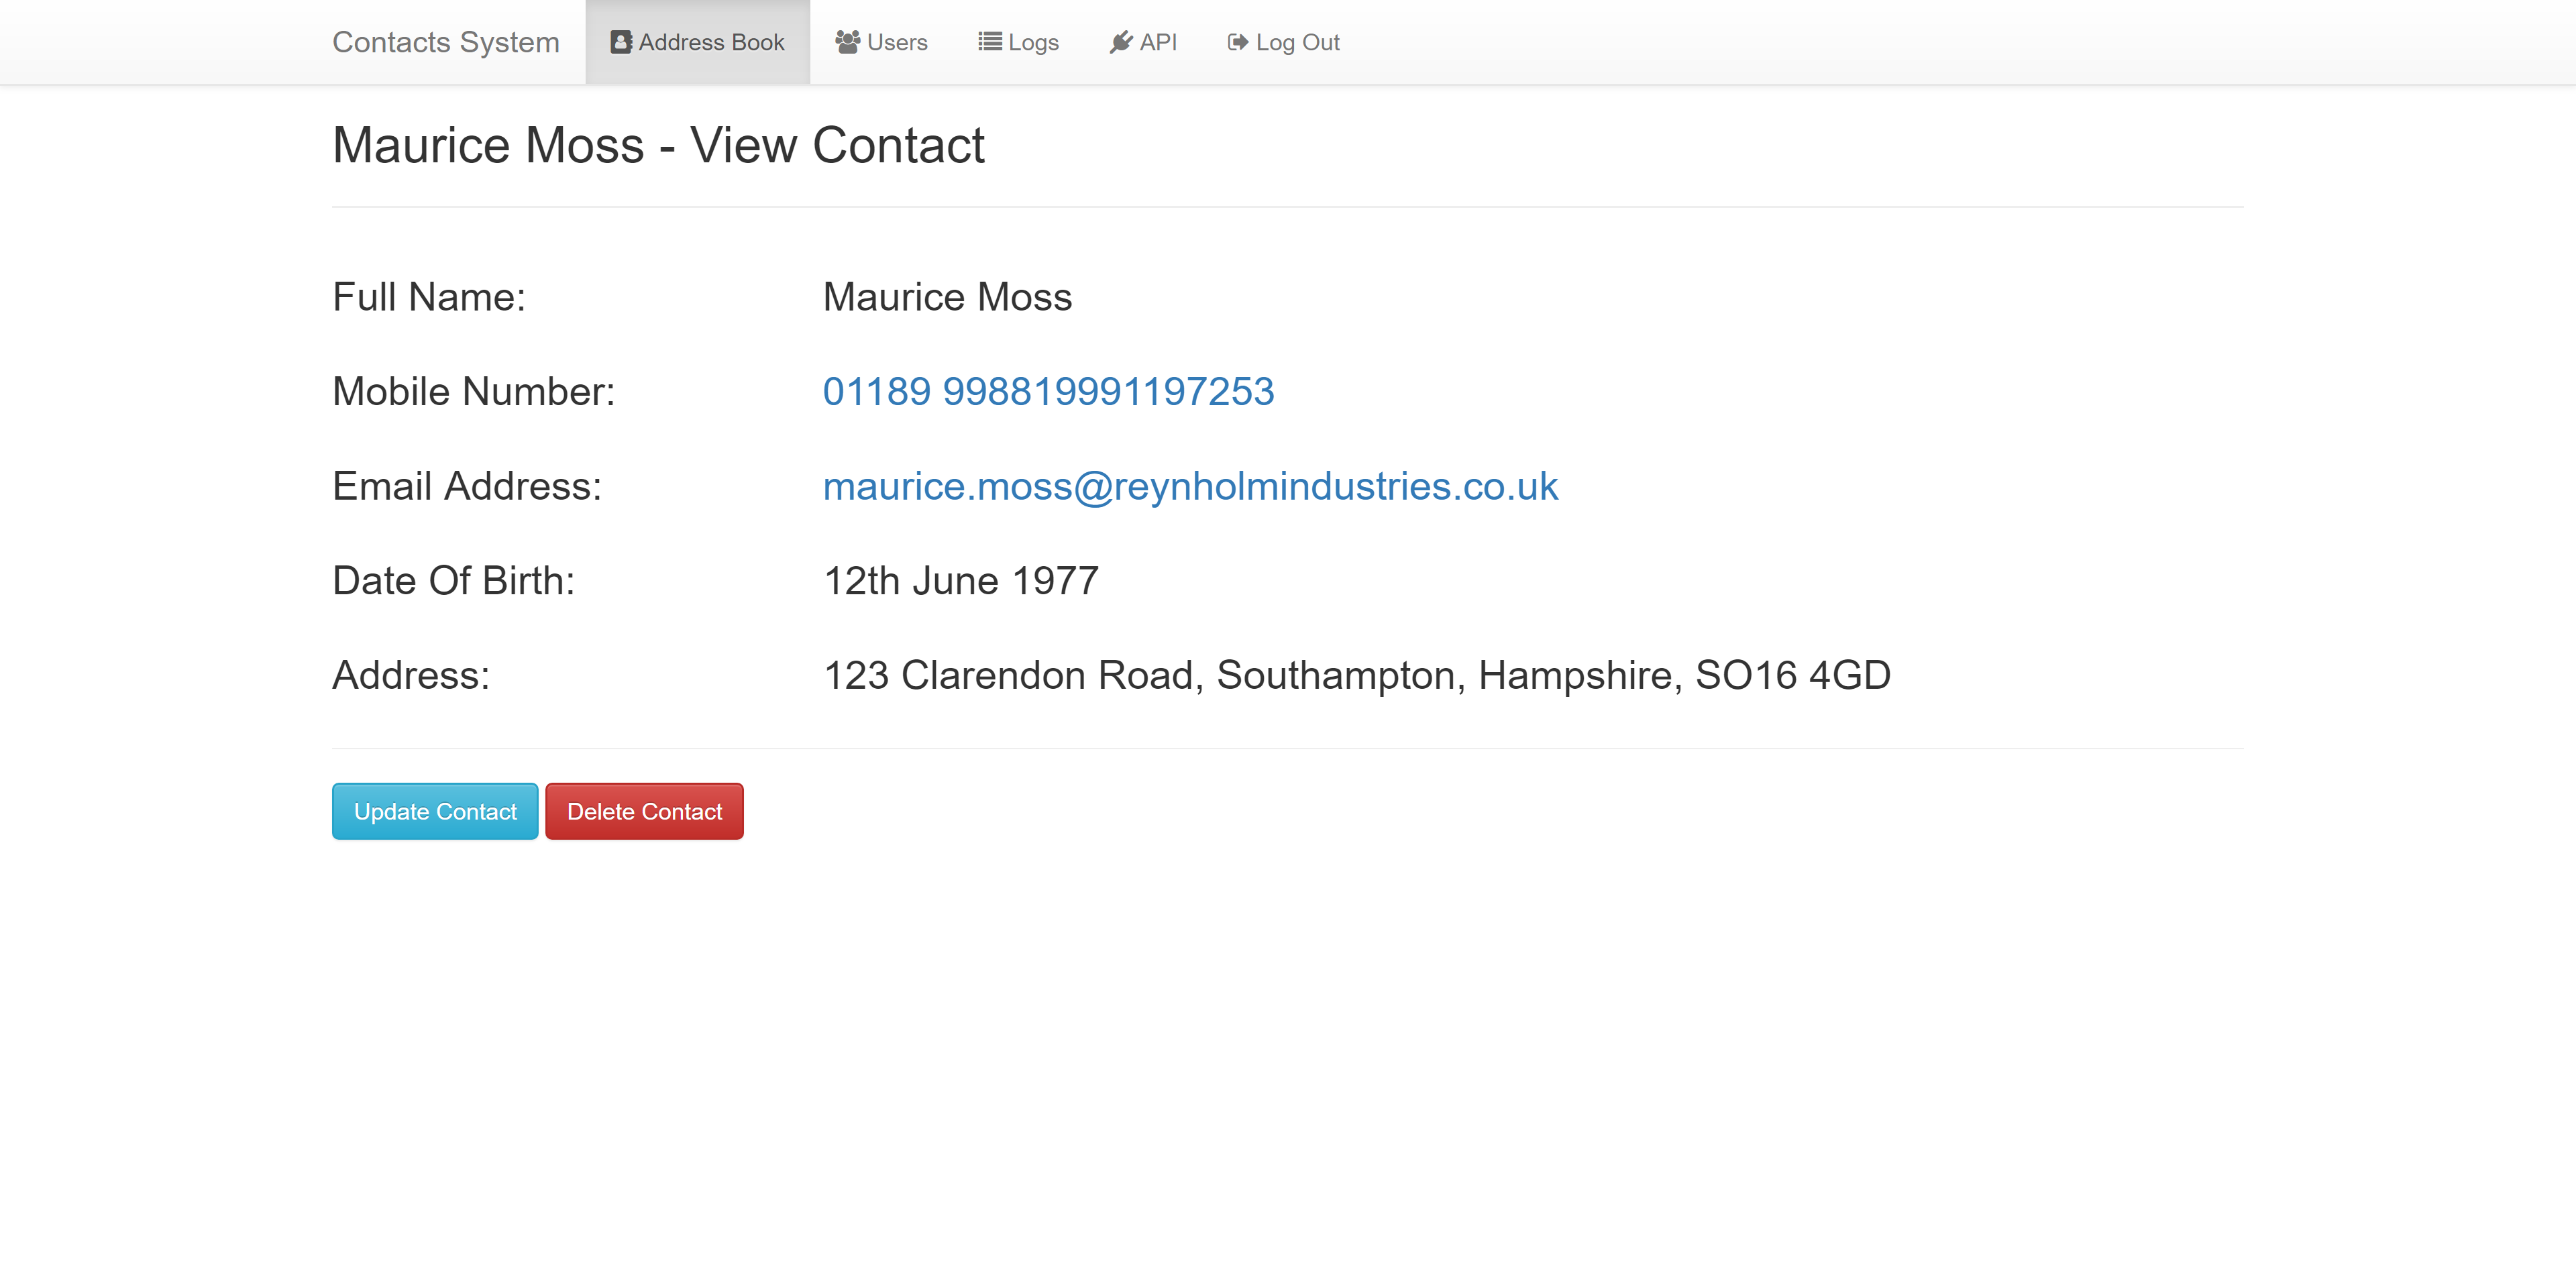The image size is (2576, 1271).
Task: Select the API navigation item
Action: [x=1143, y=42]
